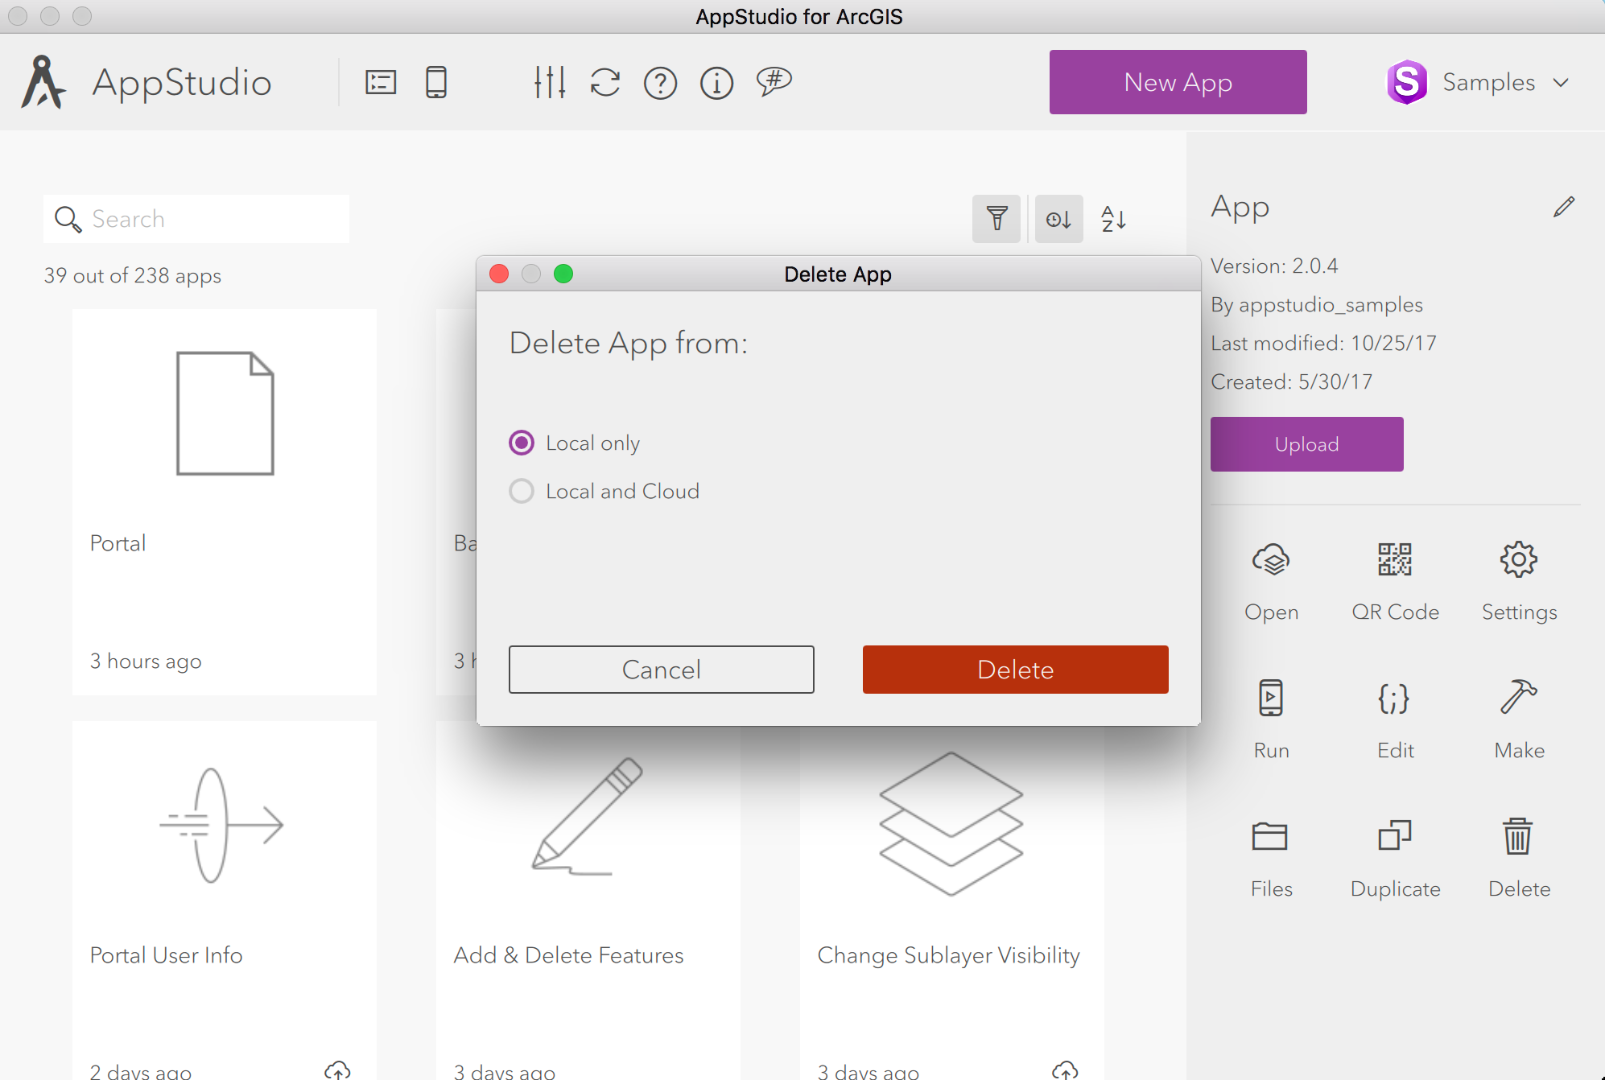Click the mobile device player icon
The width and height of the screenshot is (1605, 1080).
[436, 82]
